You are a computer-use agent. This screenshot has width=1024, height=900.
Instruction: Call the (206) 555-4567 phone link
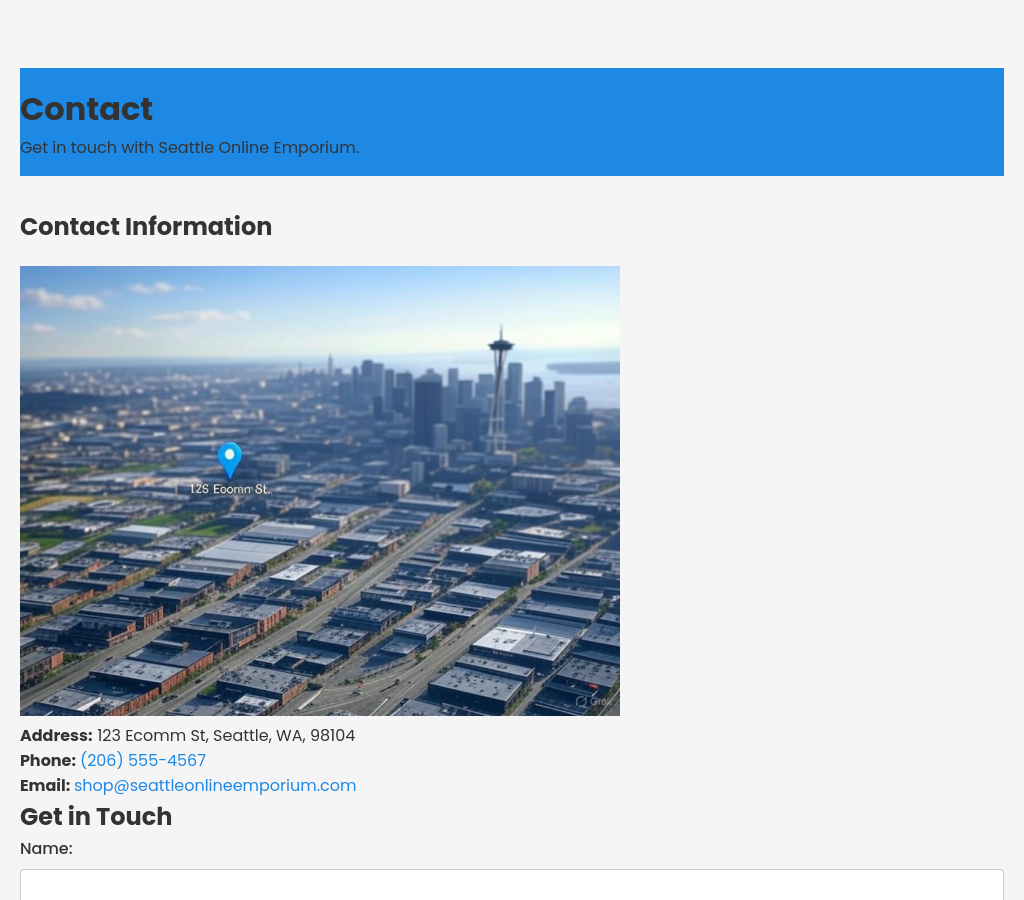143,761
